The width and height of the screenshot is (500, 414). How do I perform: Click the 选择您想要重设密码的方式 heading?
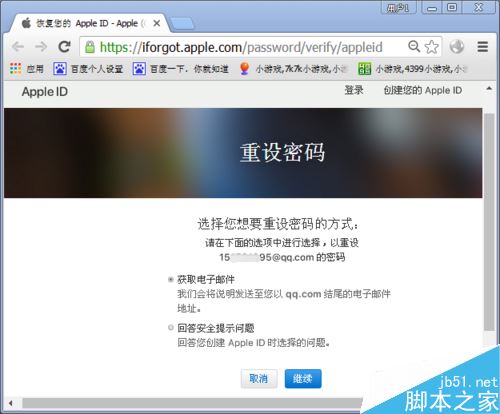coord(278,224)
